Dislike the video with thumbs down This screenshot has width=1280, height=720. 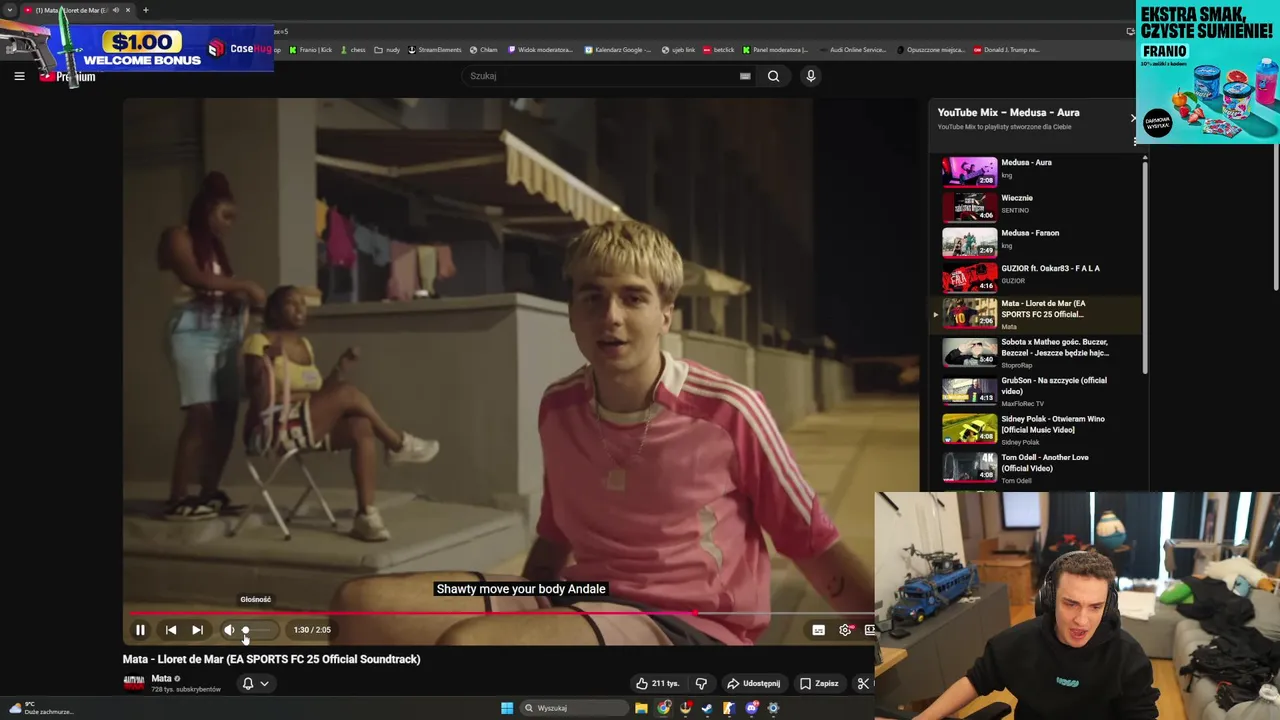(x=701, y=684)
